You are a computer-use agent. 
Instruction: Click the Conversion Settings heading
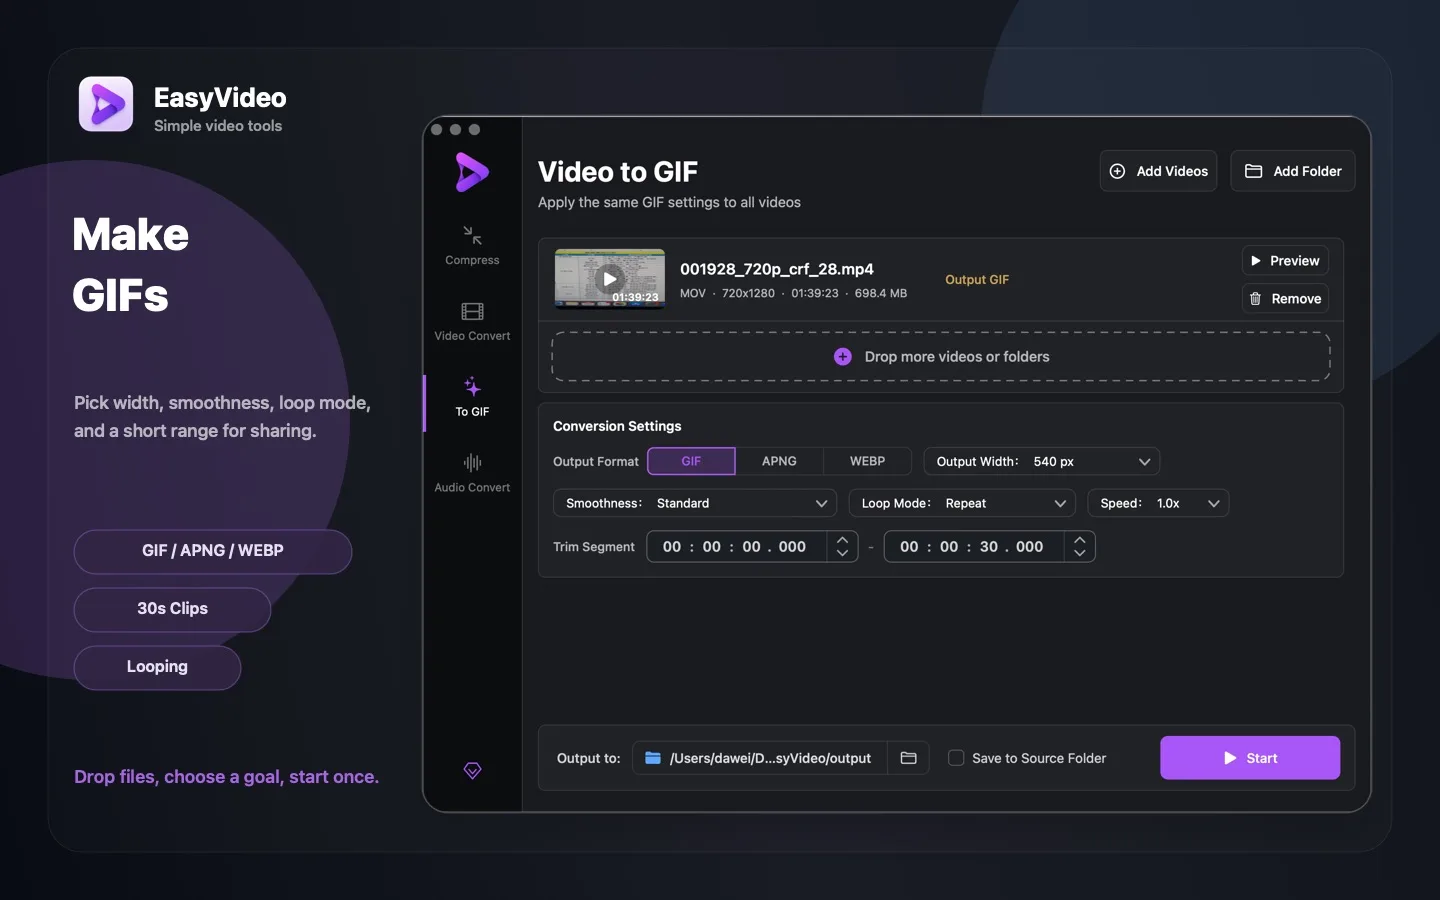pos(617,426)
